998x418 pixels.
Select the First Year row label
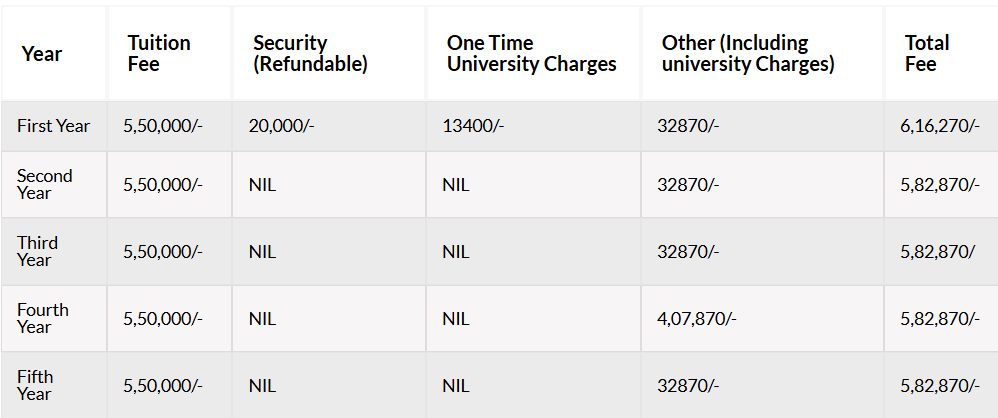click(x=53, y=125)
